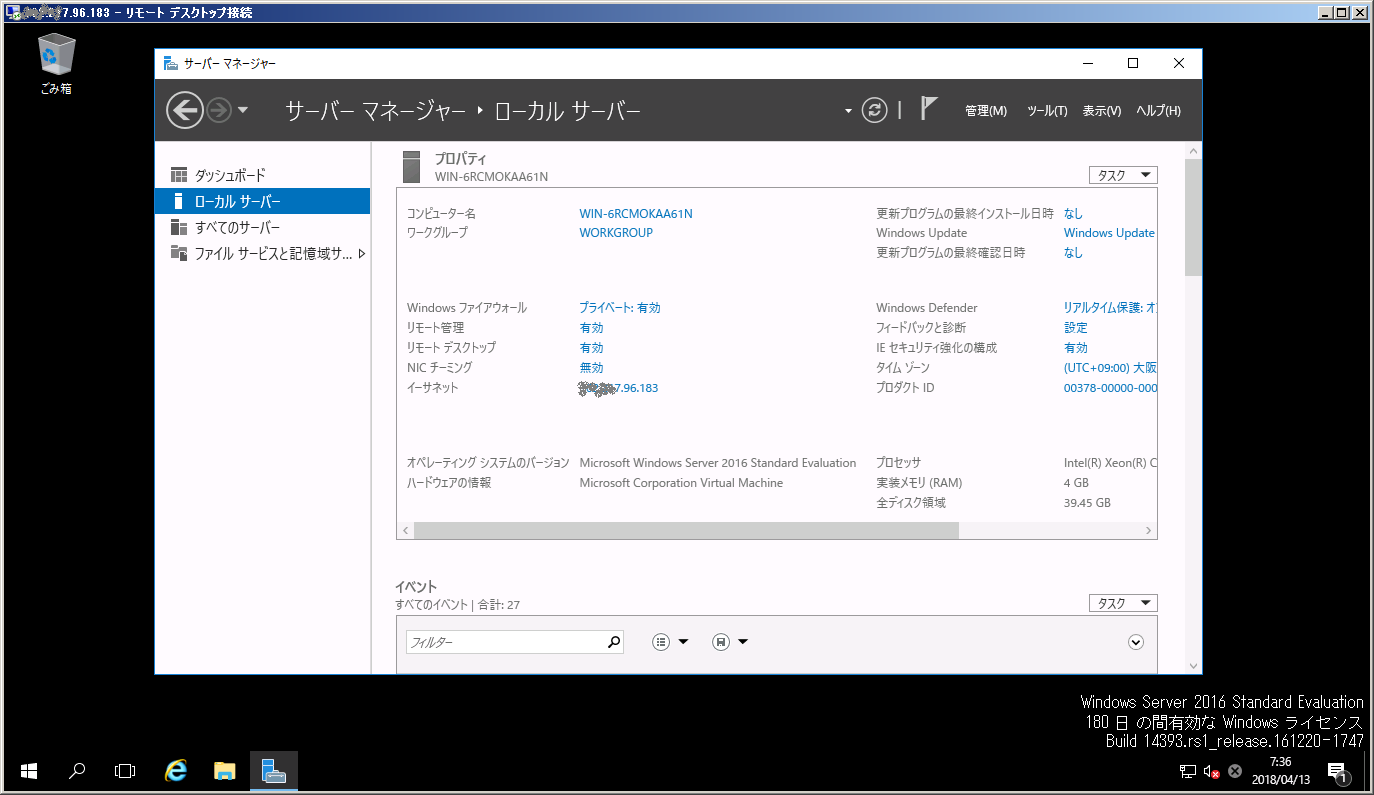Click the properties scrollbar right arrow

(x=1149, y=530)
